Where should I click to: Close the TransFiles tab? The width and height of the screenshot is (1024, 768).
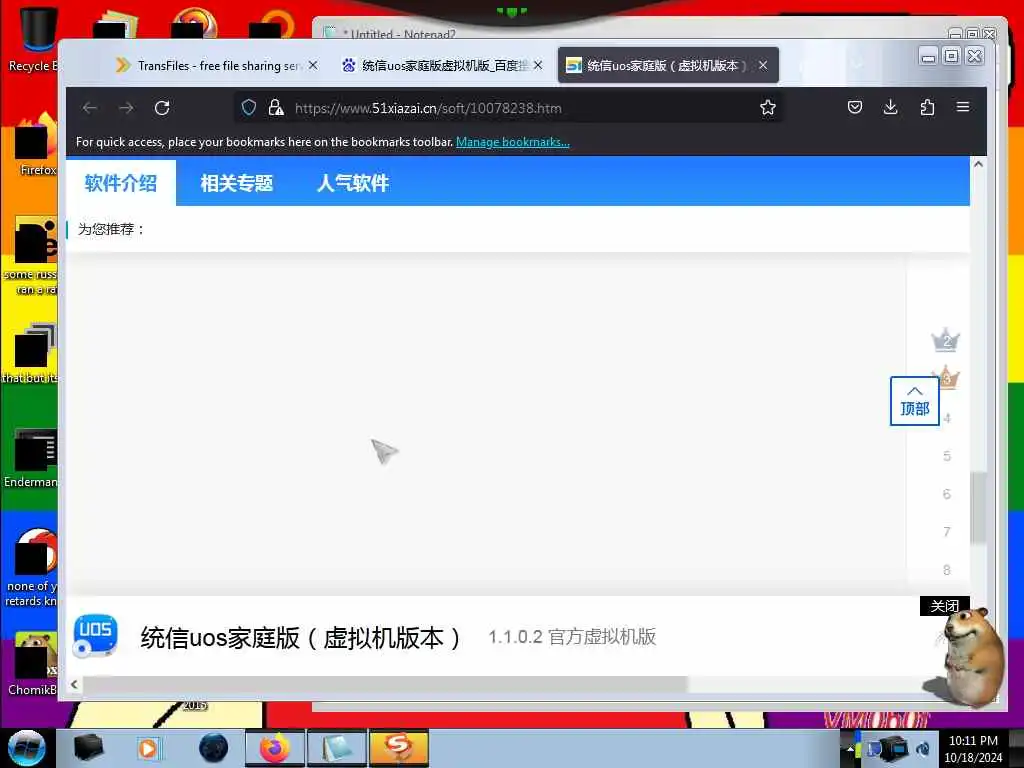313,65
